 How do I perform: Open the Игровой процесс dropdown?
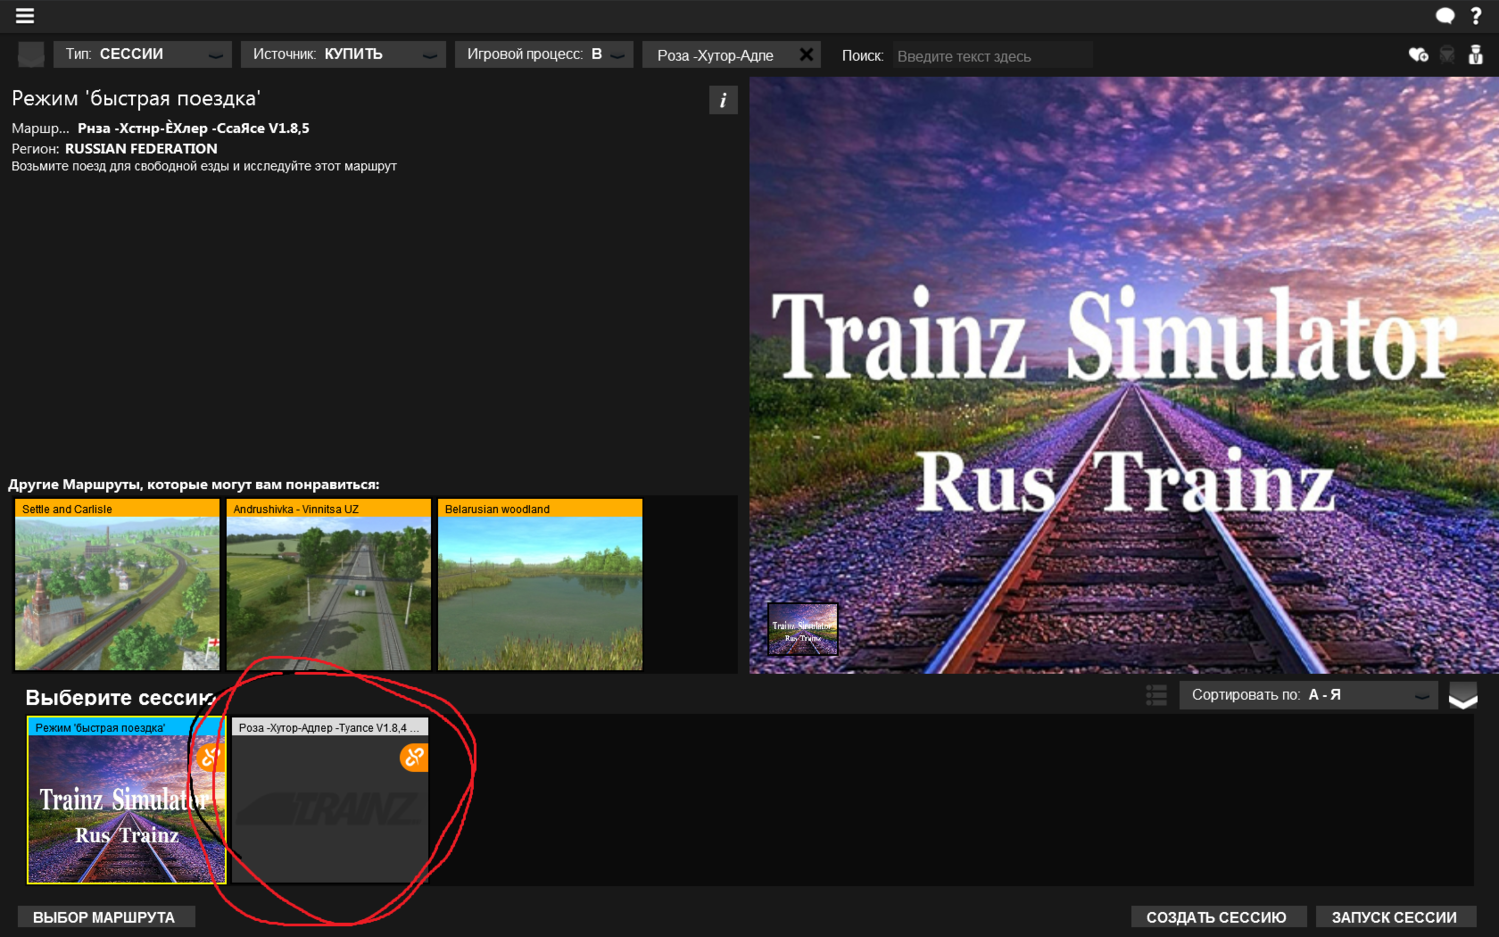pyautogui.click(x=544, y=55)
